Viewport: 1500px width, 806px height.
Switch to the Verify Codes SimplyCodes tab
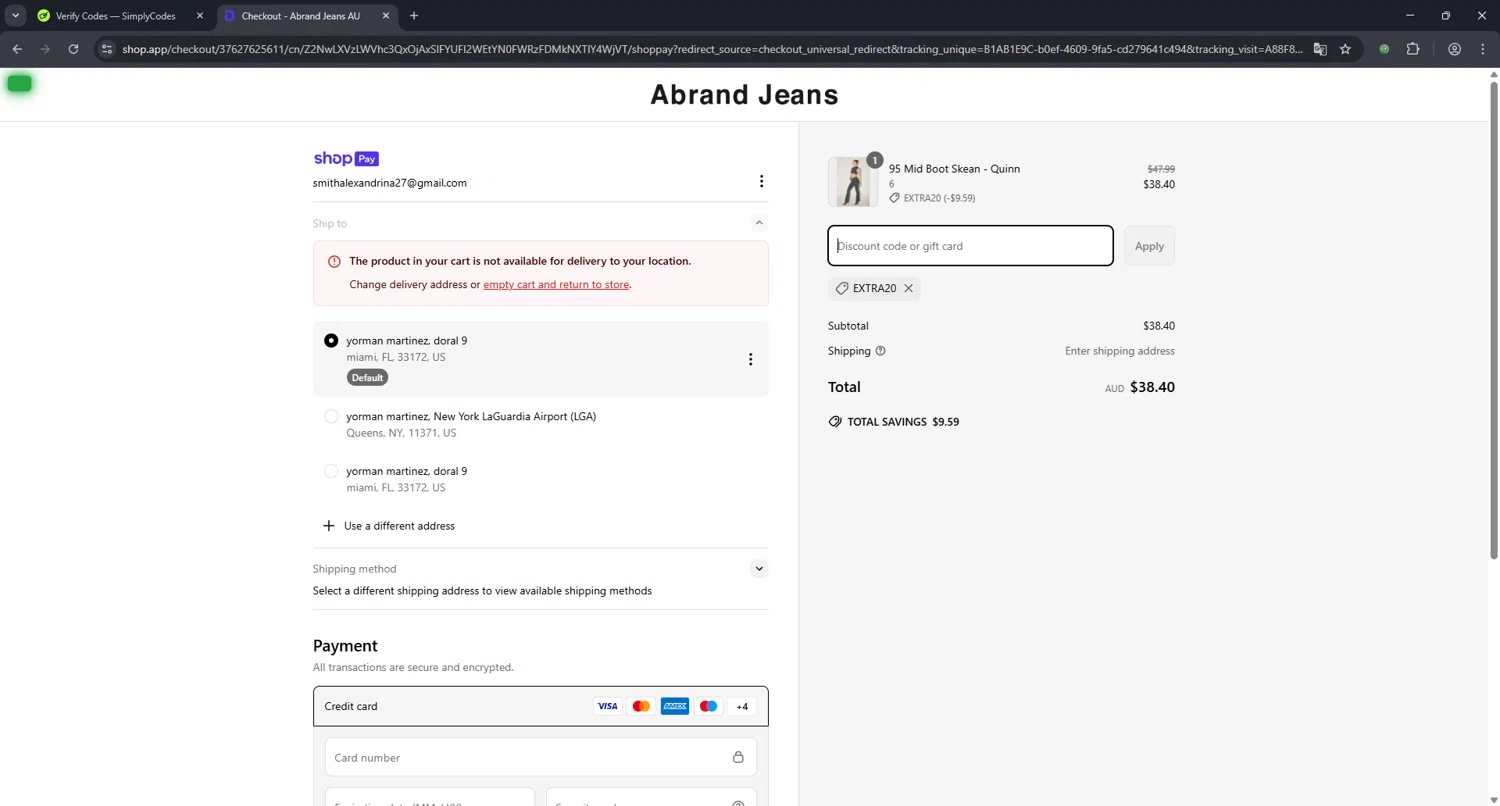115,16
